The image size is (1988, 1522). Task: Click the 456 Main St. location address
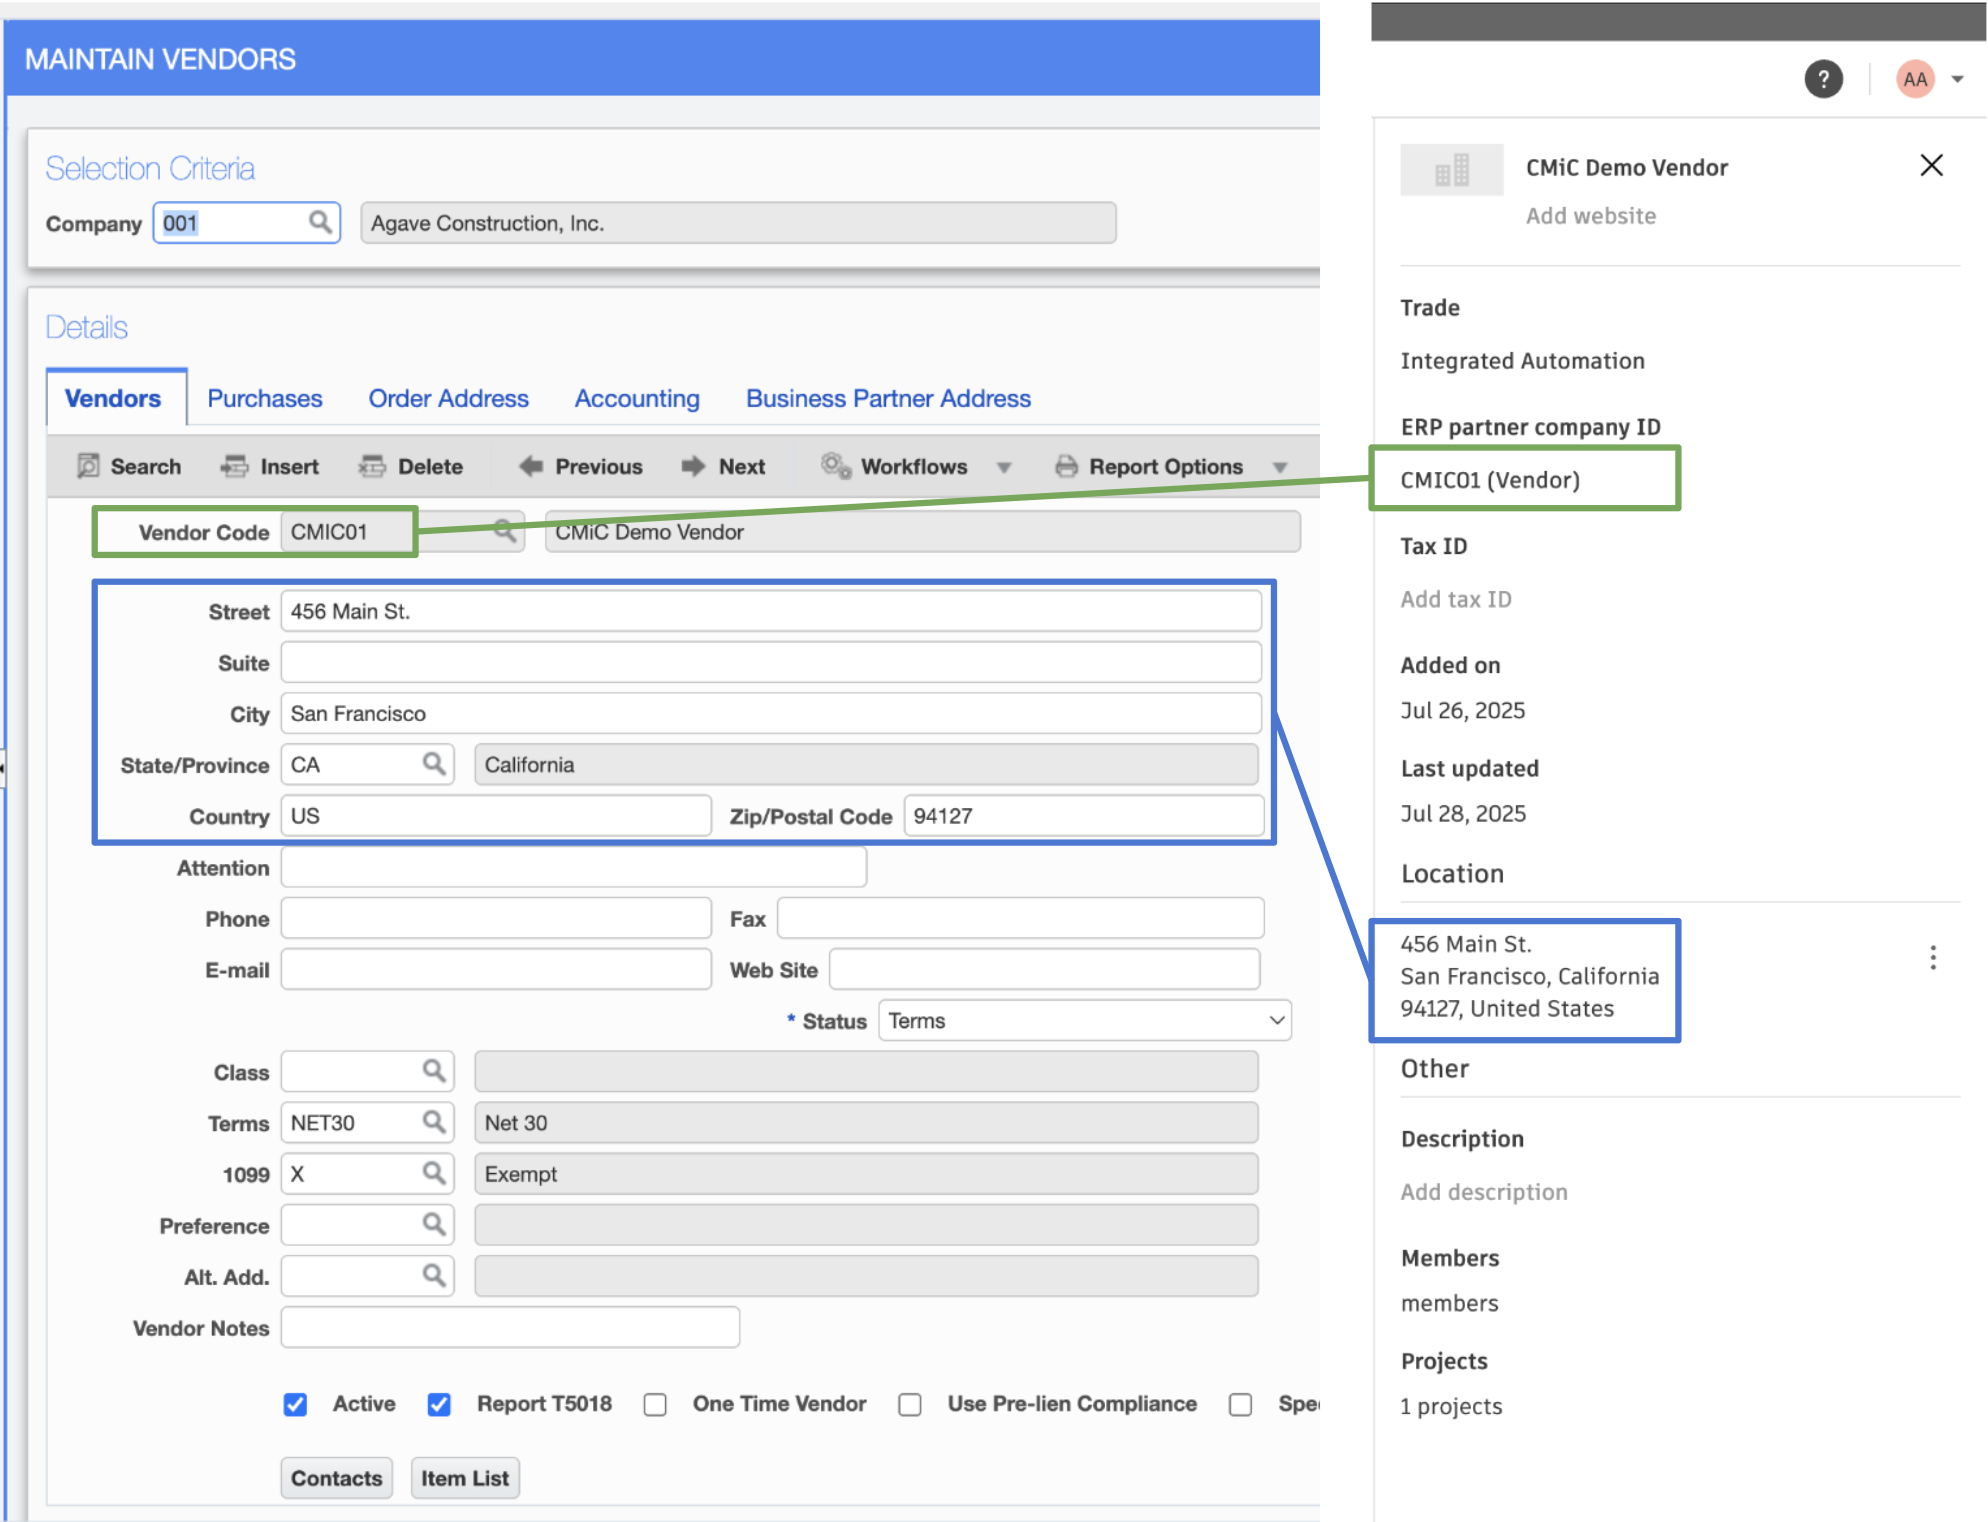pos(1529,976)
